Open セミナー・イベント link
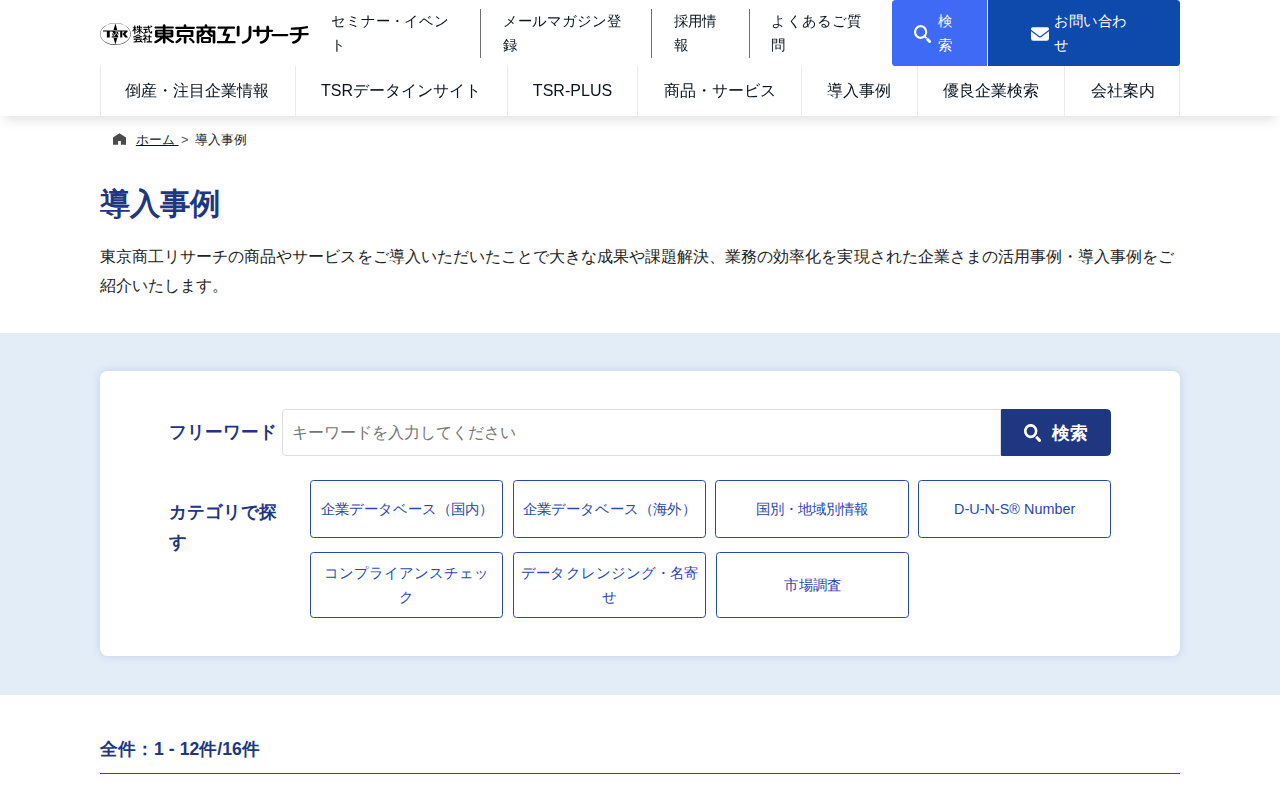Screen dimensions: 1280x800 [395, 33]
